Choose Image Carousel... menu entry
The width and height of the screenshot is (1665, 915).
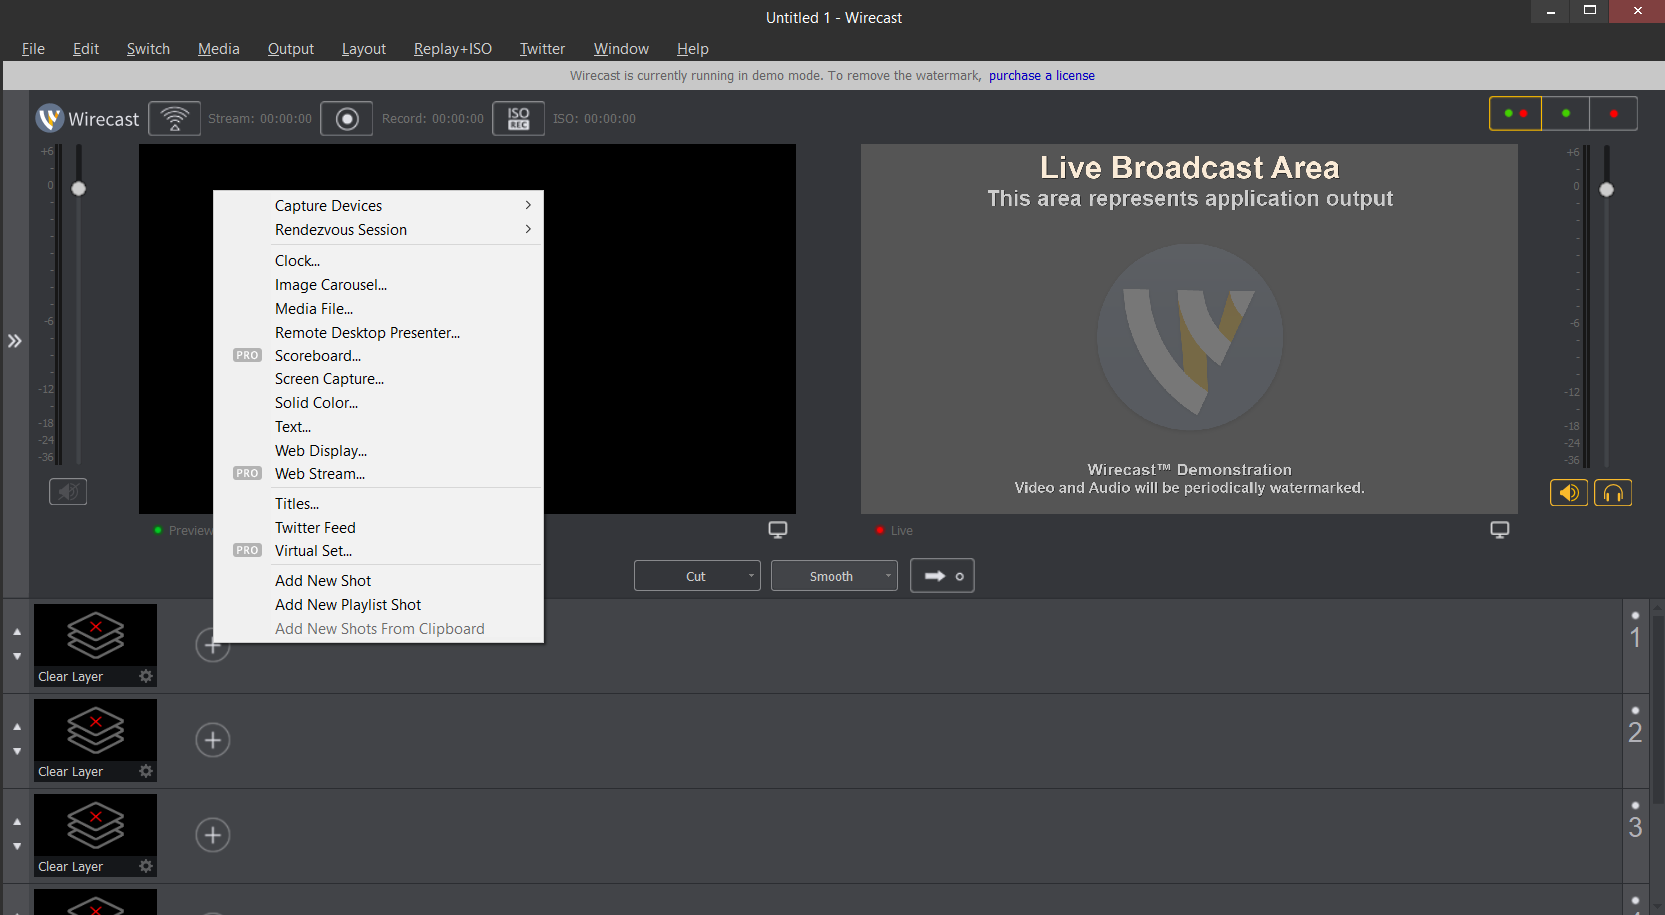[x=379, y=284]
